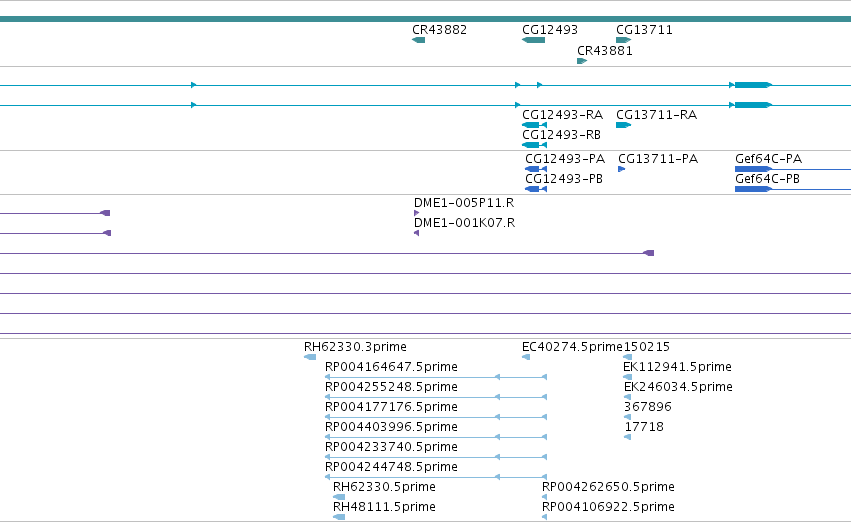Click the 367896 feature label
This screenshot has width=851, height=522.
[x=647, y=407]
